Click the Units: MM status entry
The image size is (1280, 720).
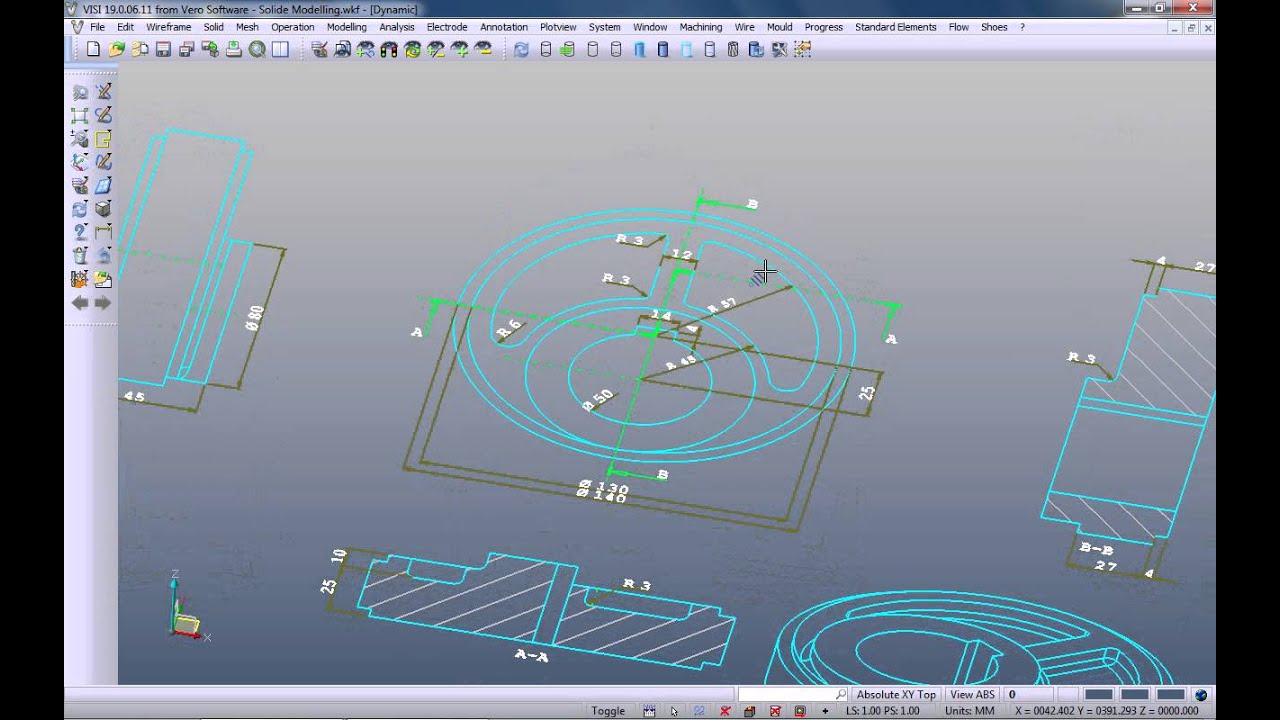969,711
